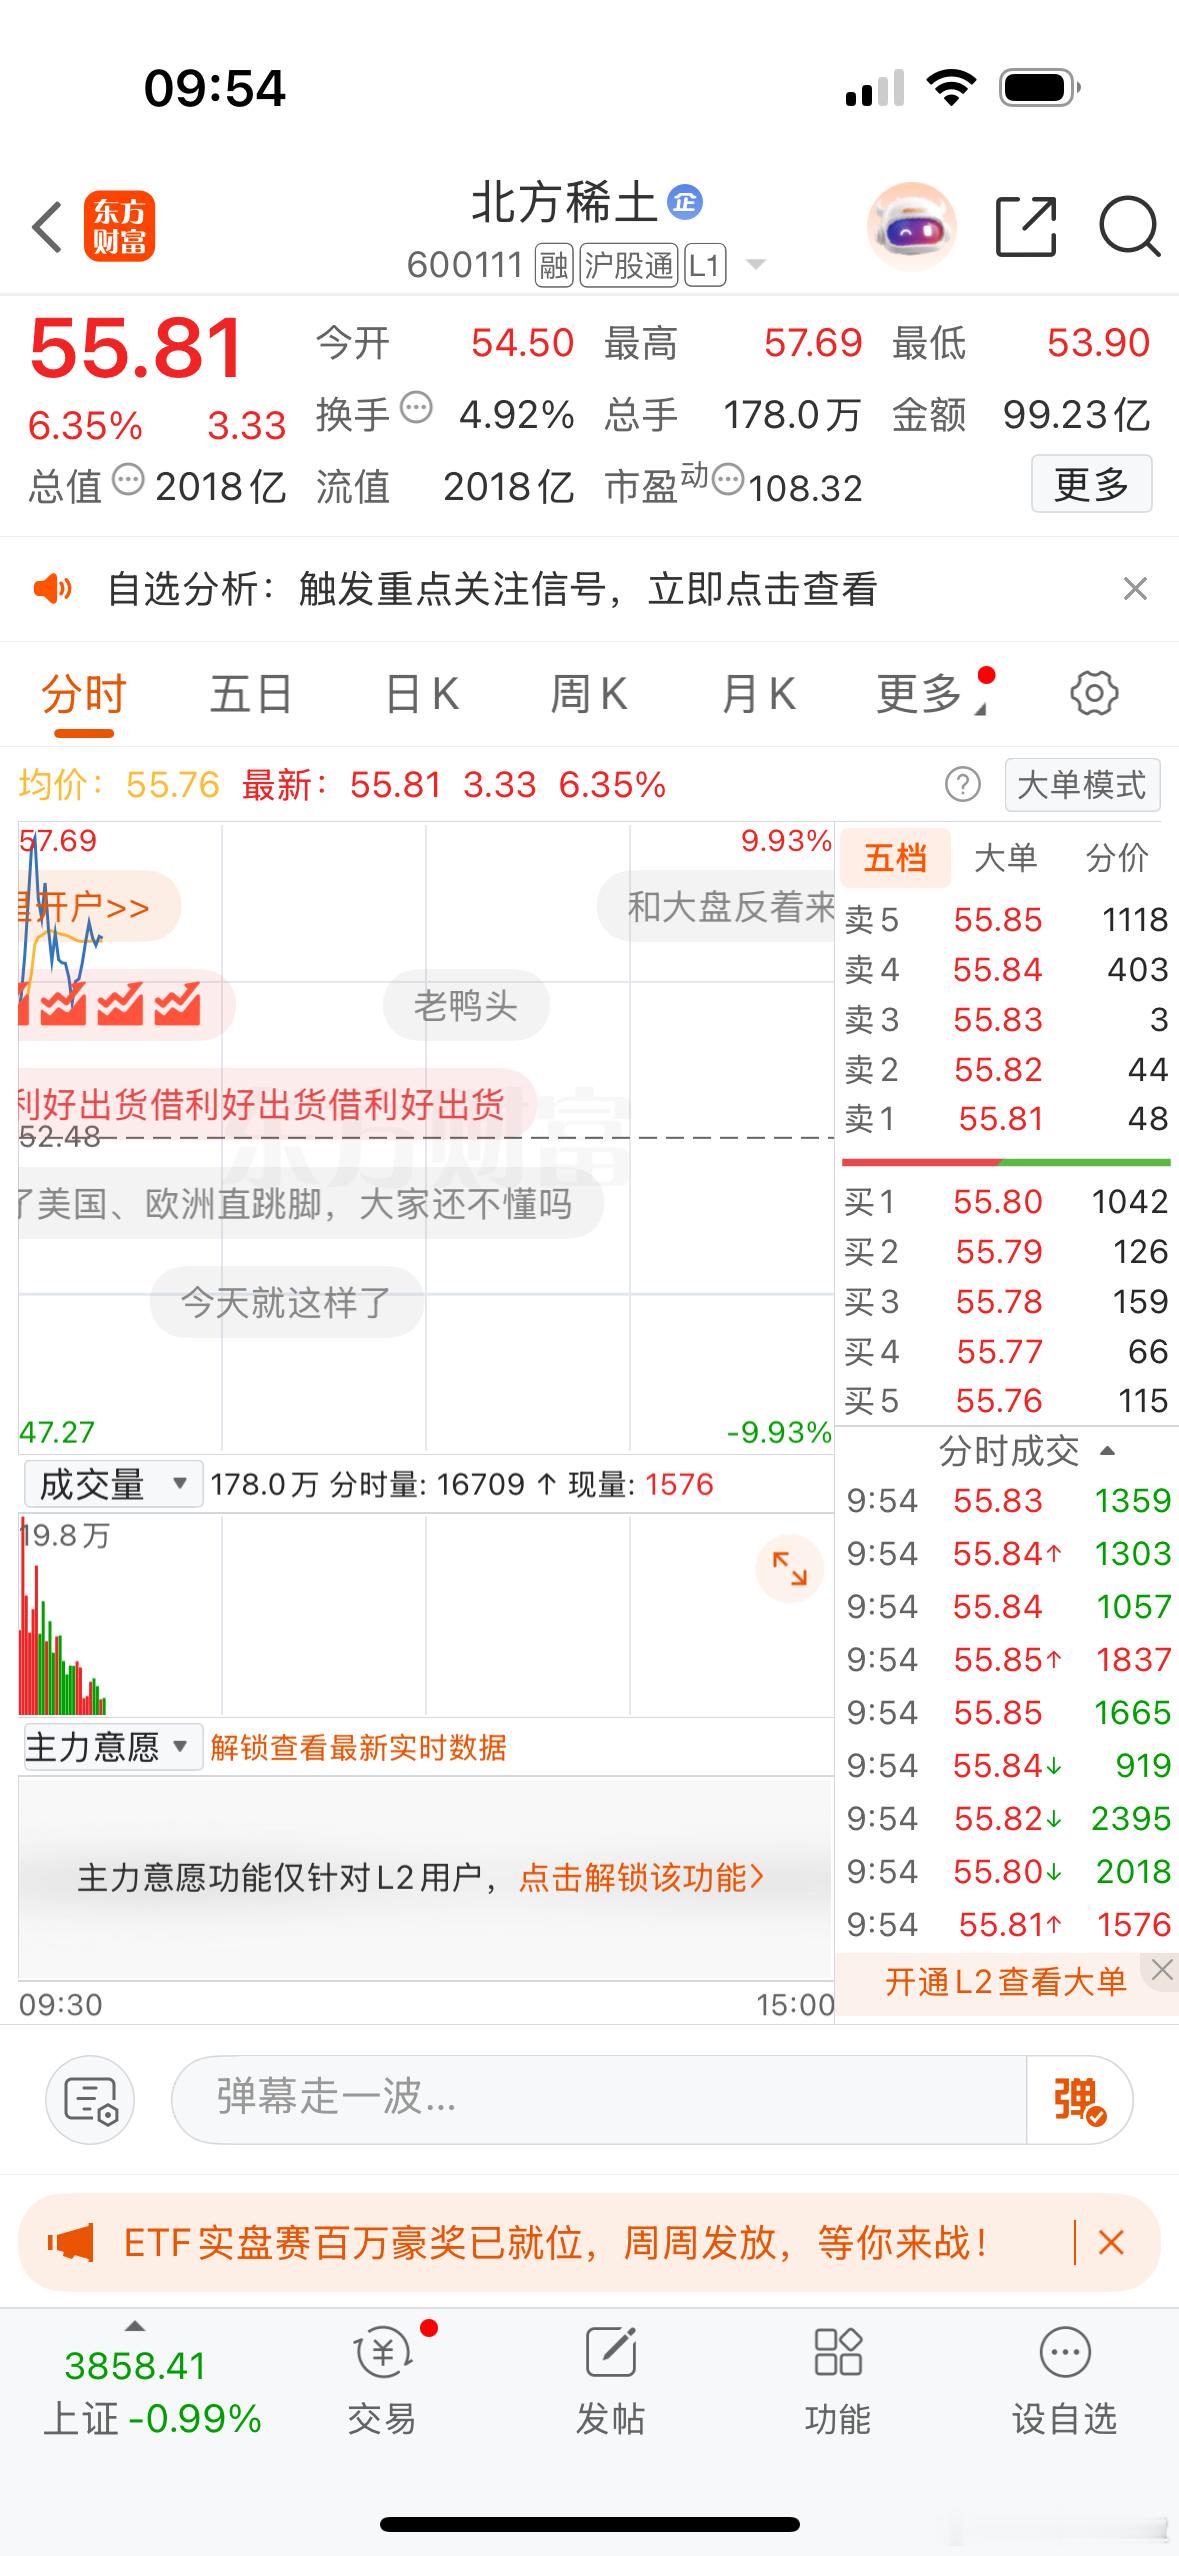Viewport: 1179px width, 2556px height.
Task: Tap the 弹幕走一波 input field
Action: pyautogui.click(x=600, y=2100)
